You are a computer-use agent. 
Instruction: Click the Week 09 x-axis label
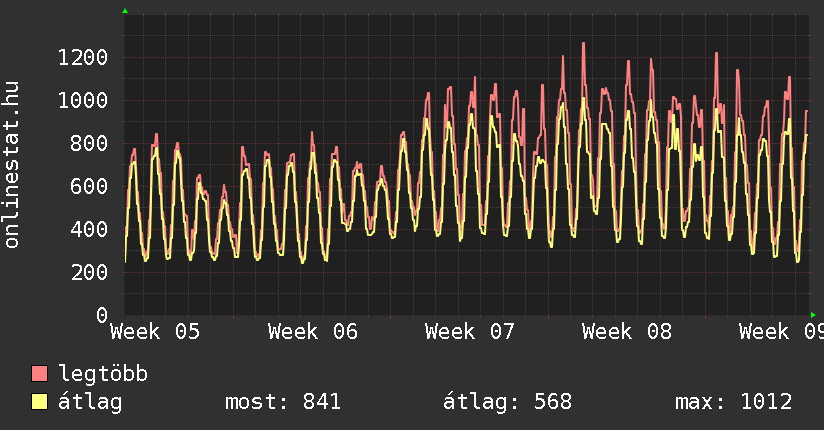pyautogui.click(x=780, y=331)
